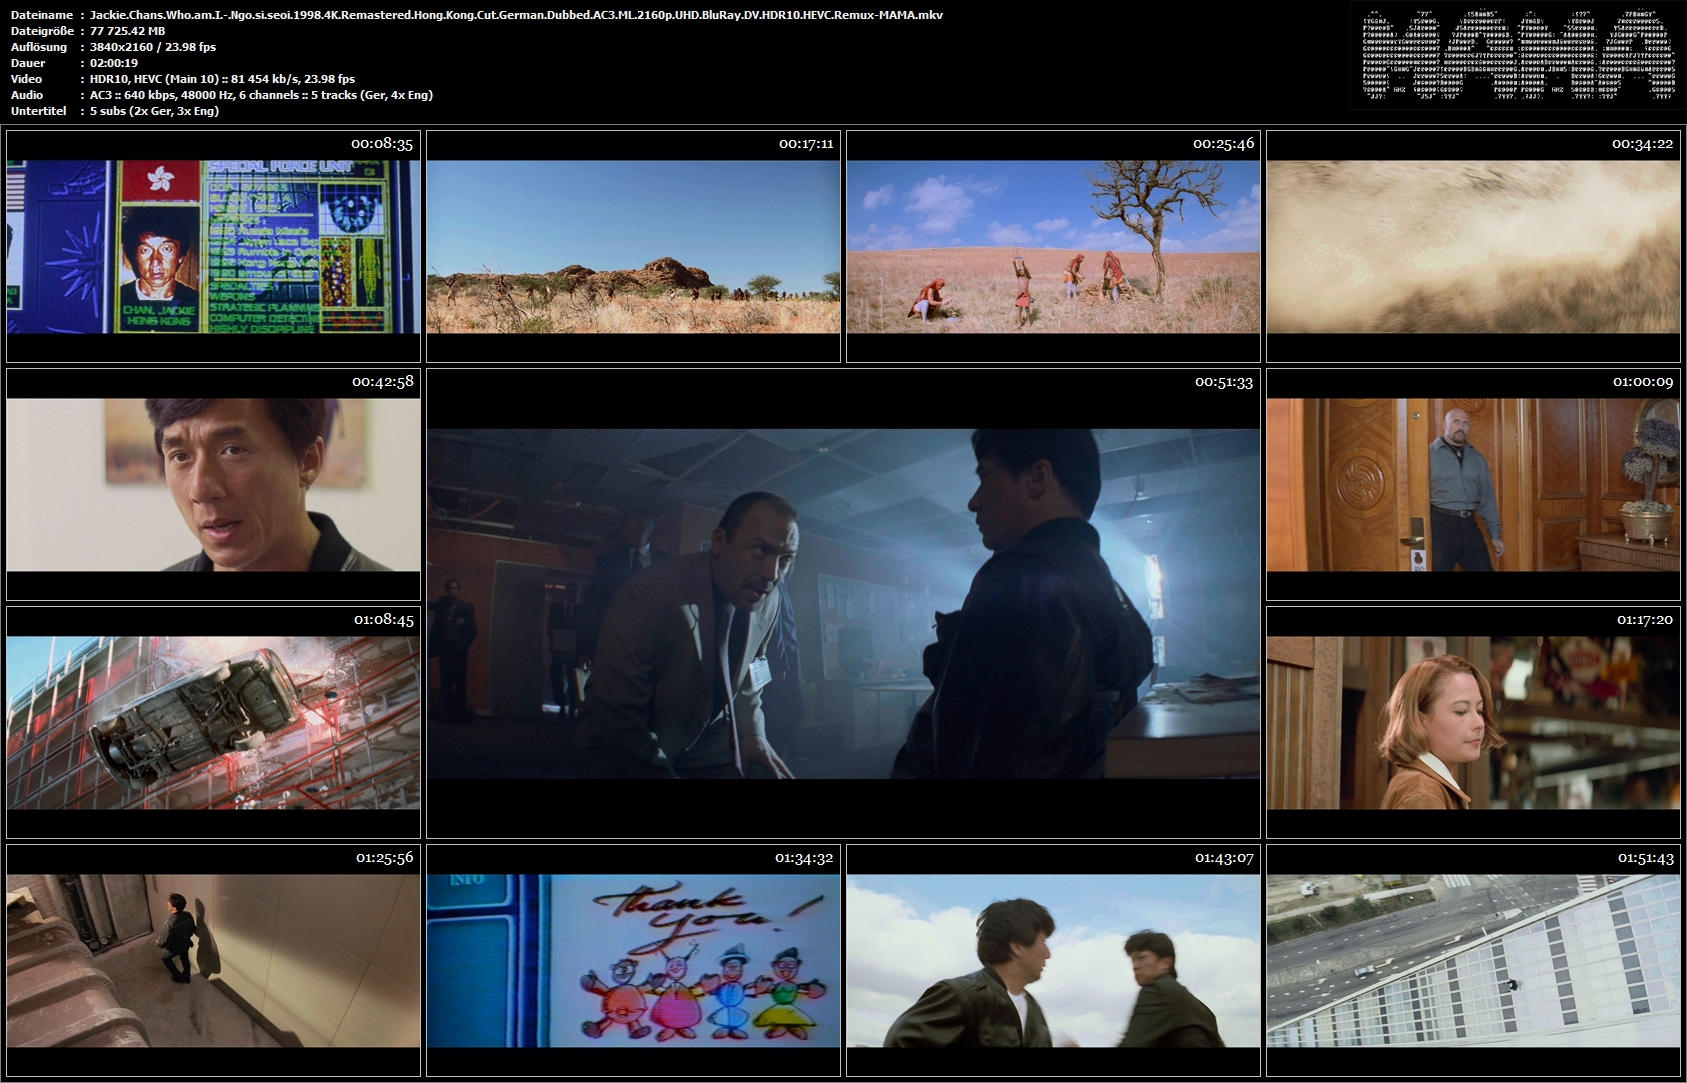Screen dimensions: 1687x1083
Task: Click the '00:17:11' timestamp
Action: (x=806, y=144)
